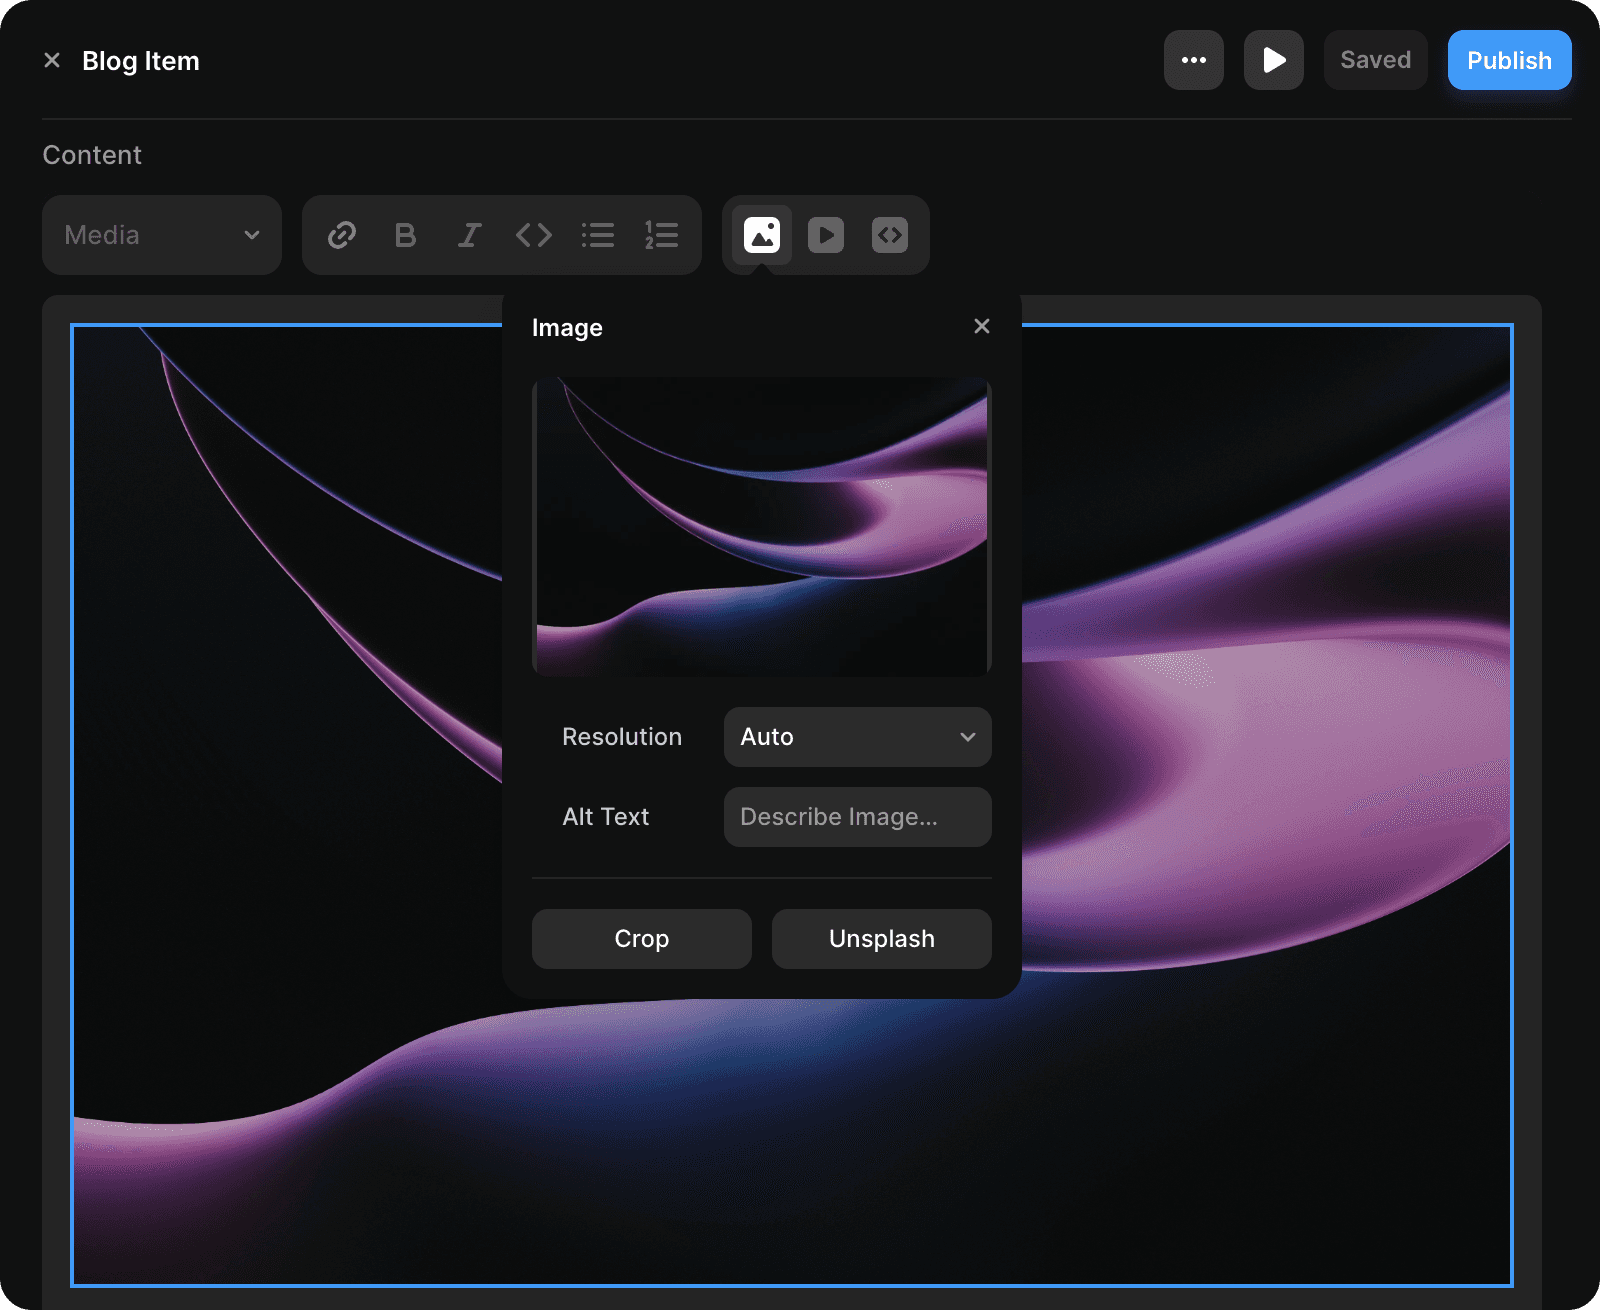The width and height of the screenshot is (1600, 1310).
Task: Click the Publish button
Action: click(1509, 60)
